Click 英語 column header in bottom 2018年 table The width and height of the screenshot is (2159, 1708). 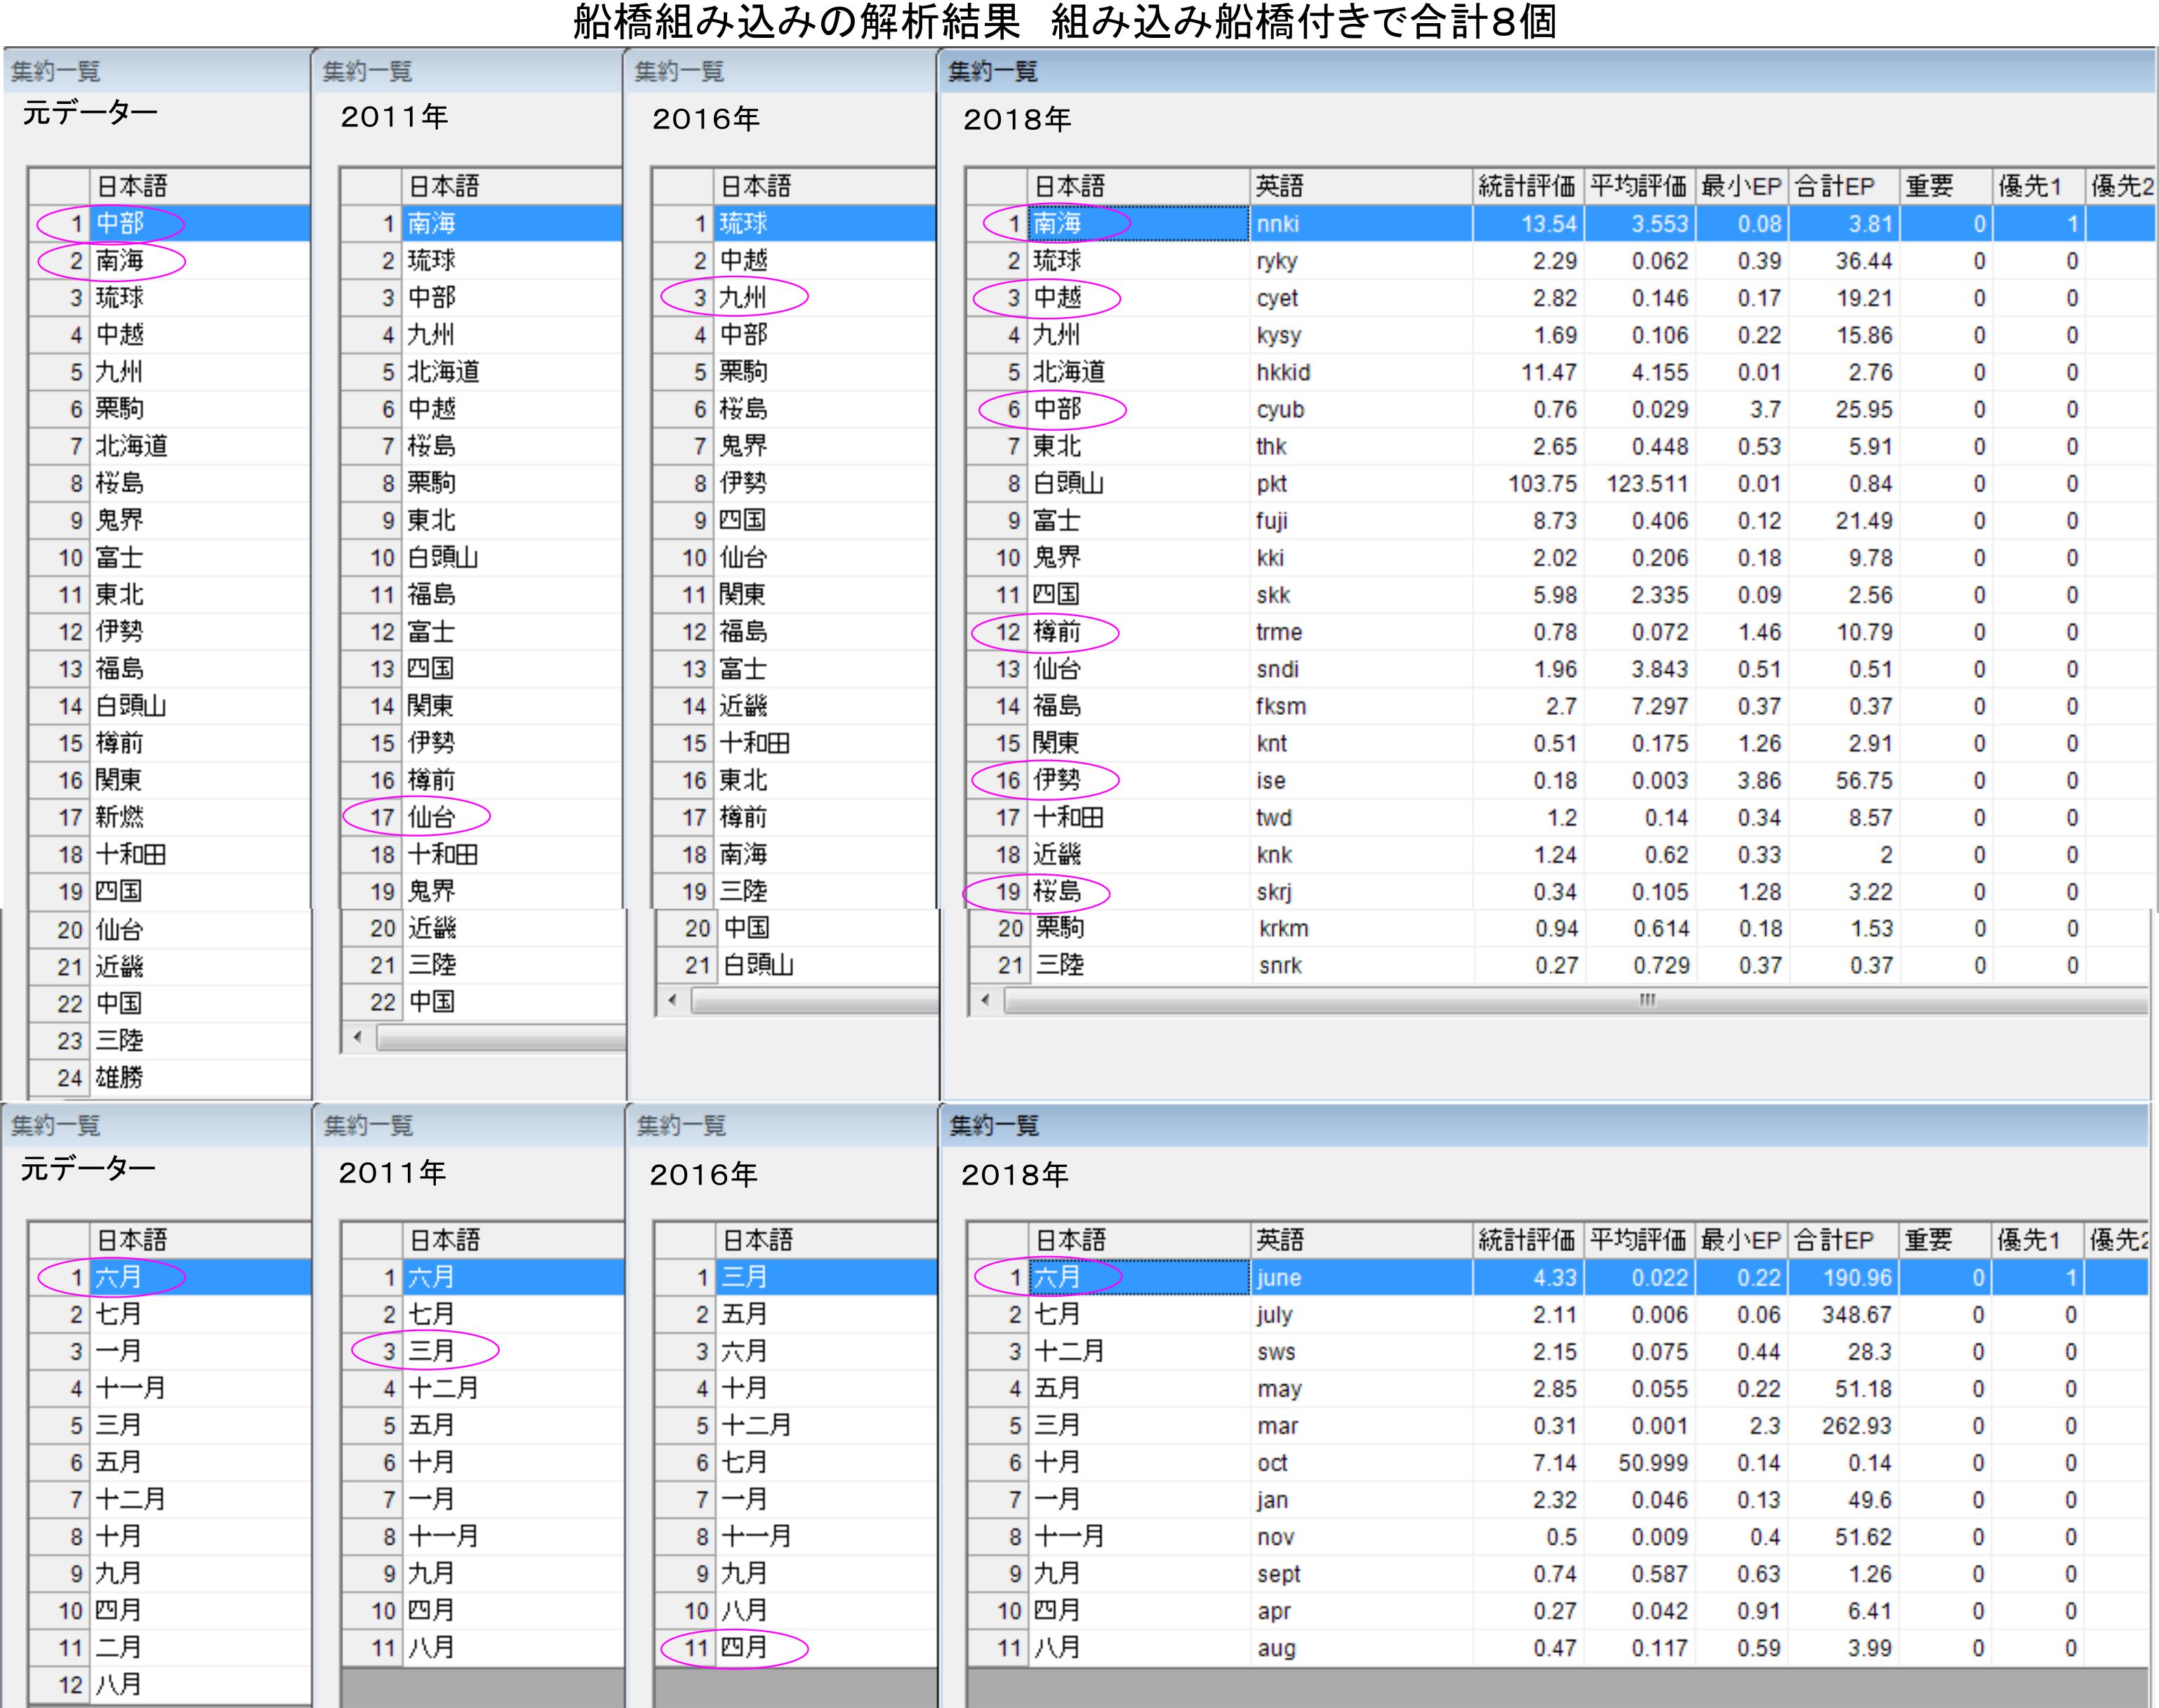1280,1240
